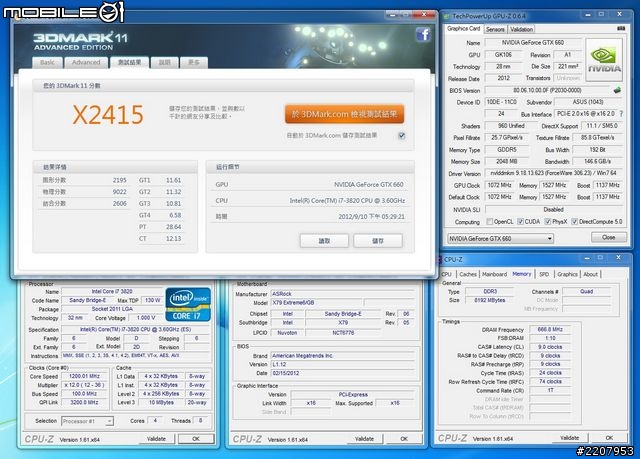Click the BIOS Date 02/15/2012 field
Viewport: 640px width, 459px height.
click(x=343, y=373)
